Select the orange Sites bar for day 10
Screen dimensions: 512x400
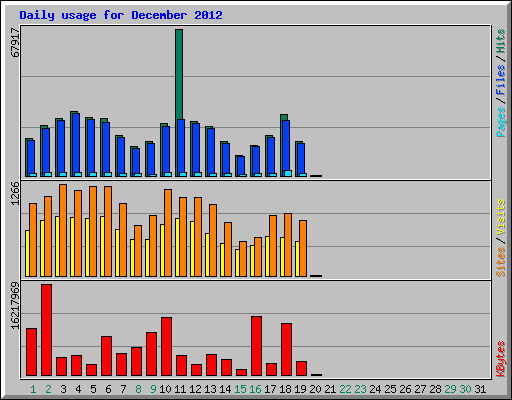[168, 233]
